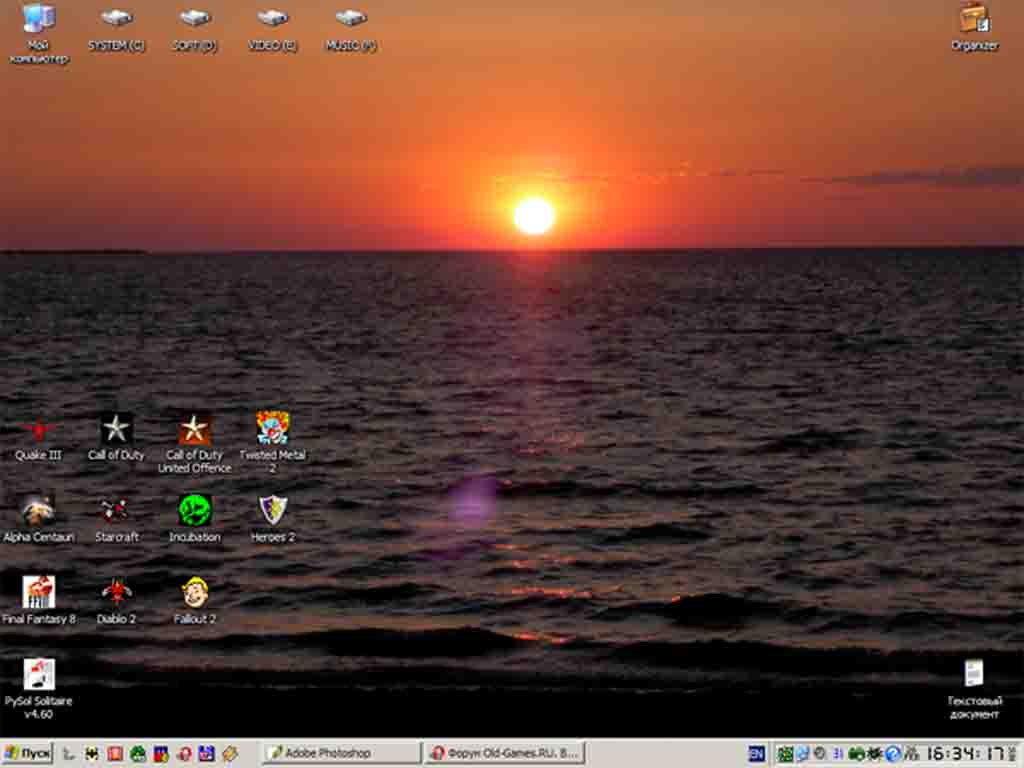This screenshot has height=768, width=1024.
Task: Open the EN language indicator
Action: pos(756,753)
